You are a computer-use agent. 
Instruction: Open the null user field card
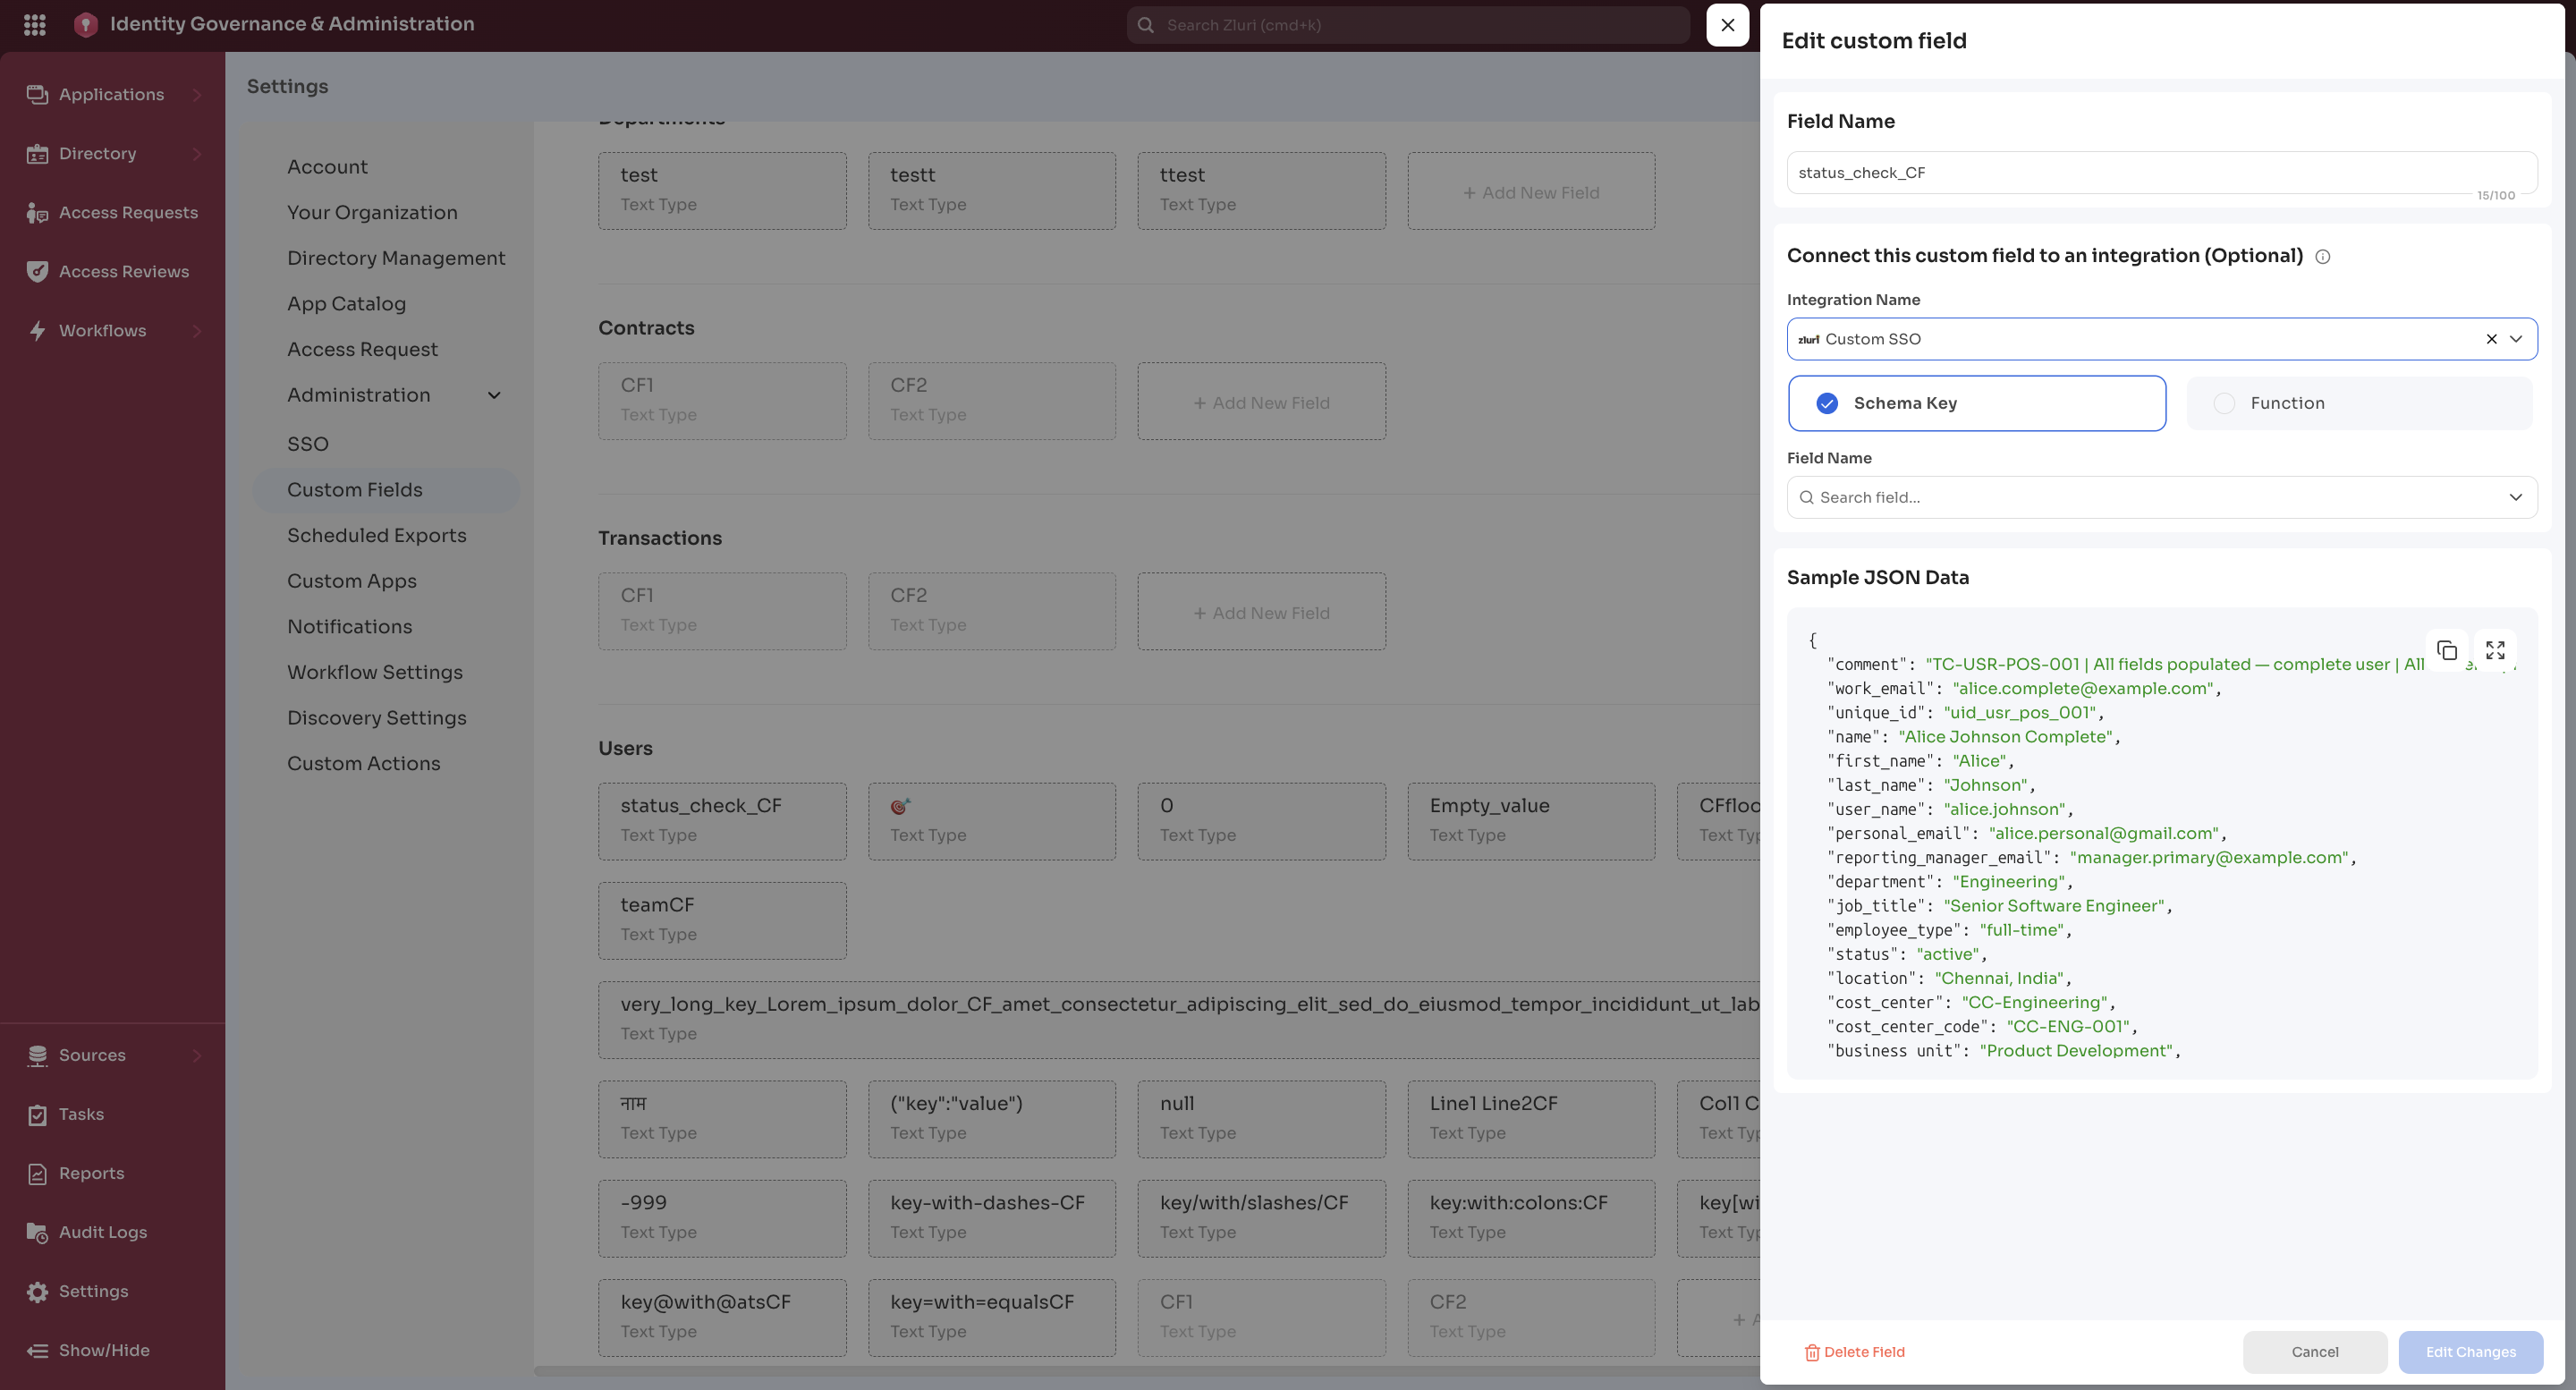coord(1261,1119)
